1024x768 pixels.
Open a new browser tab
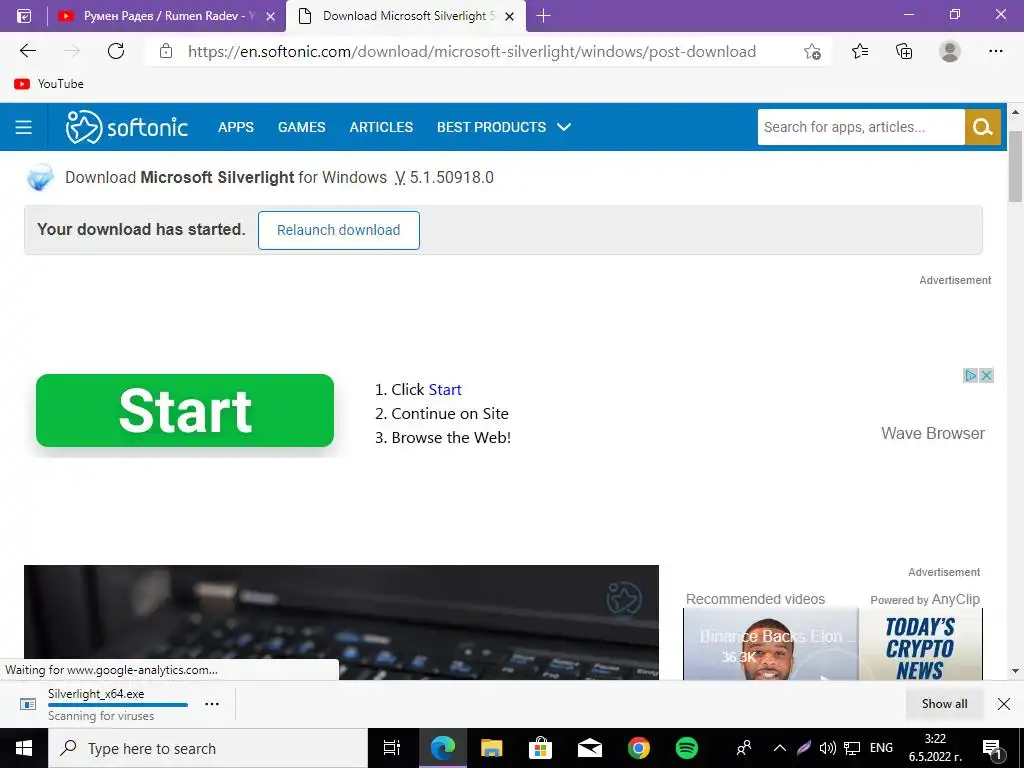click(543, 16)
